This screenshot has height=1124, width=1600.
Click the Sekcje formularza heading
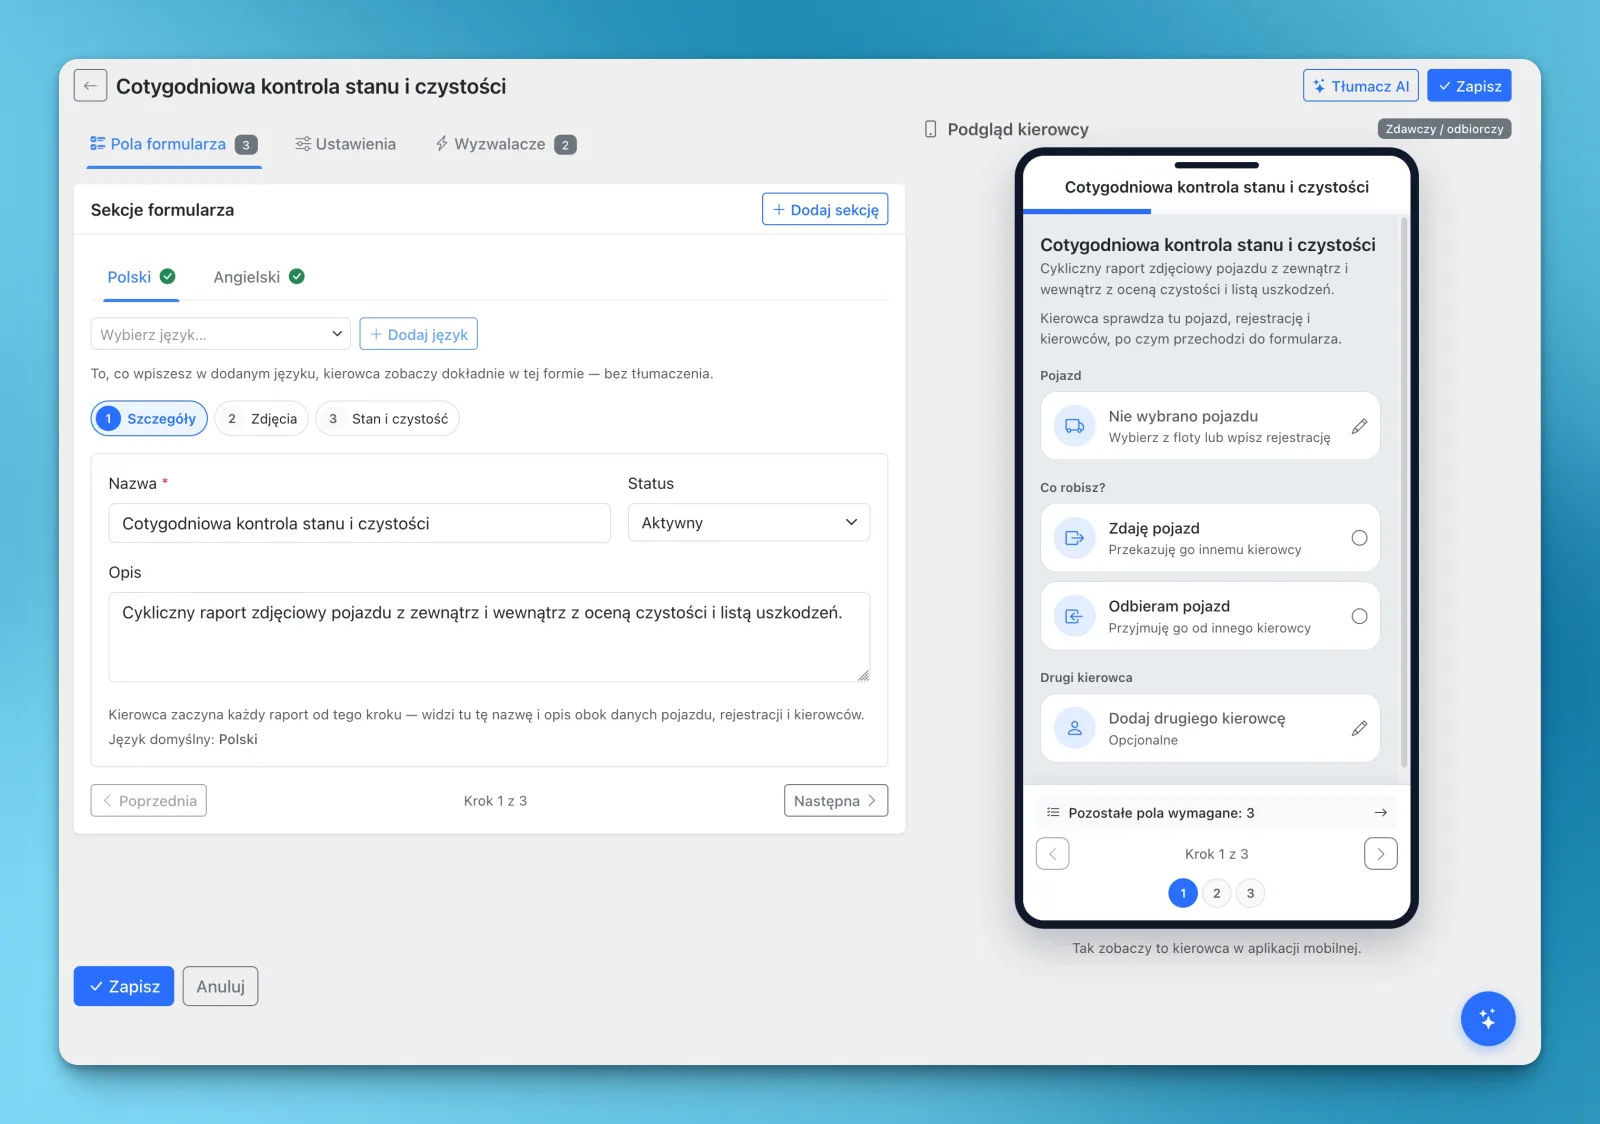tap(162, 210)
